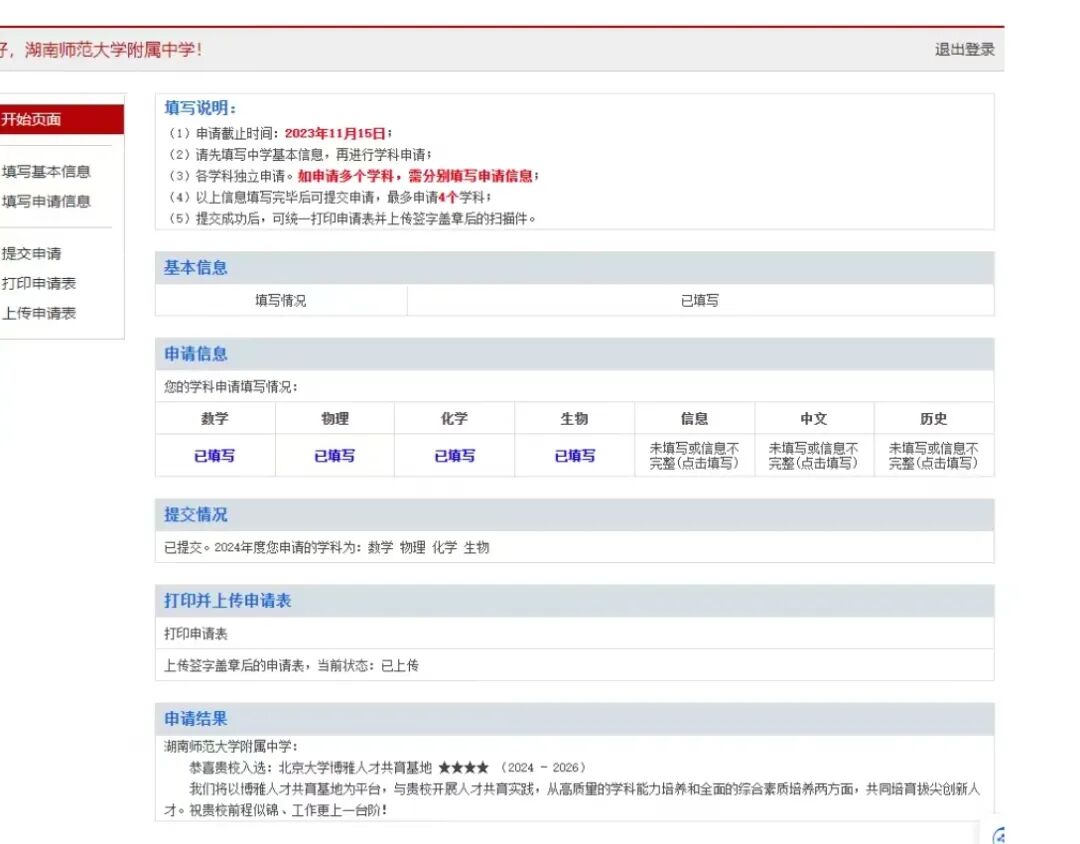Click 未填写或信息不完整 under 中文
The height and width of the screenshot is (844, 1080).
coord(813,455)
